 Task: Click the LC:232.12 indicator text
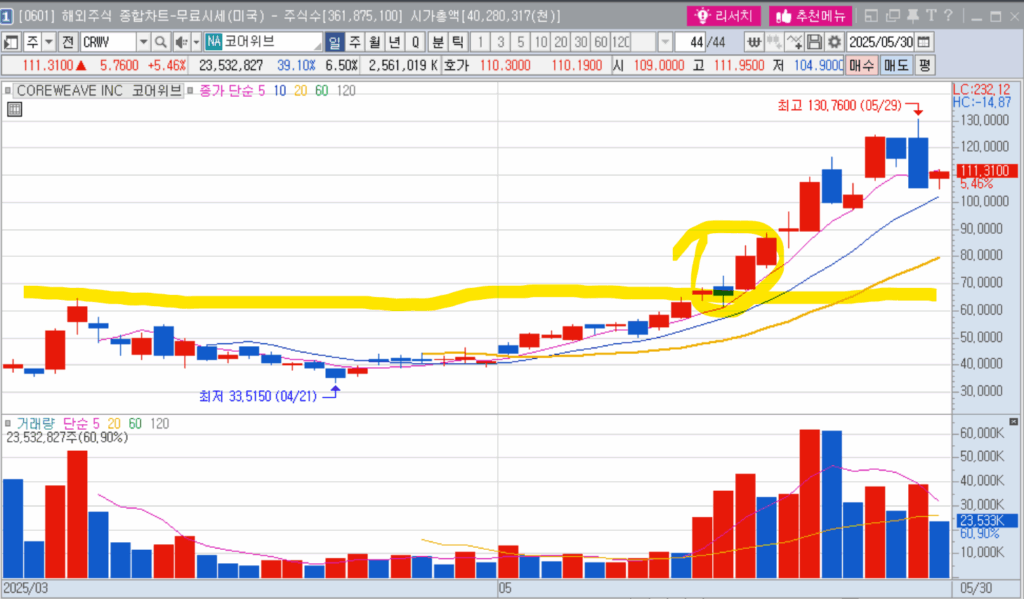pyautogui.click(x=982, y=89)
